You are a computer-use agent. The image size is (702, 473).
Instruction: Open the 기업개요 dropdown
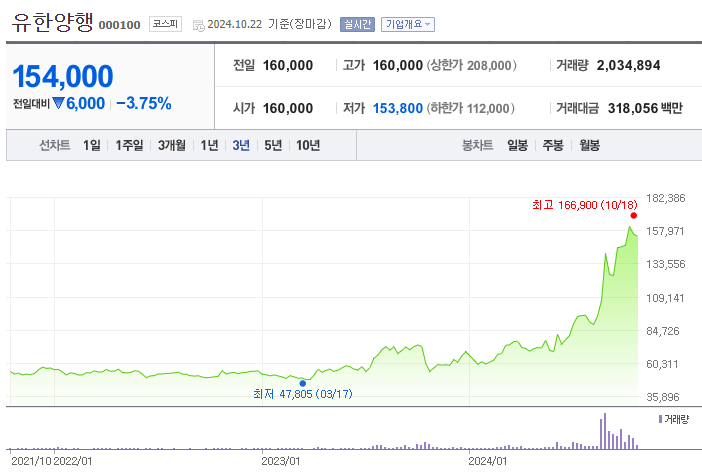408,24
